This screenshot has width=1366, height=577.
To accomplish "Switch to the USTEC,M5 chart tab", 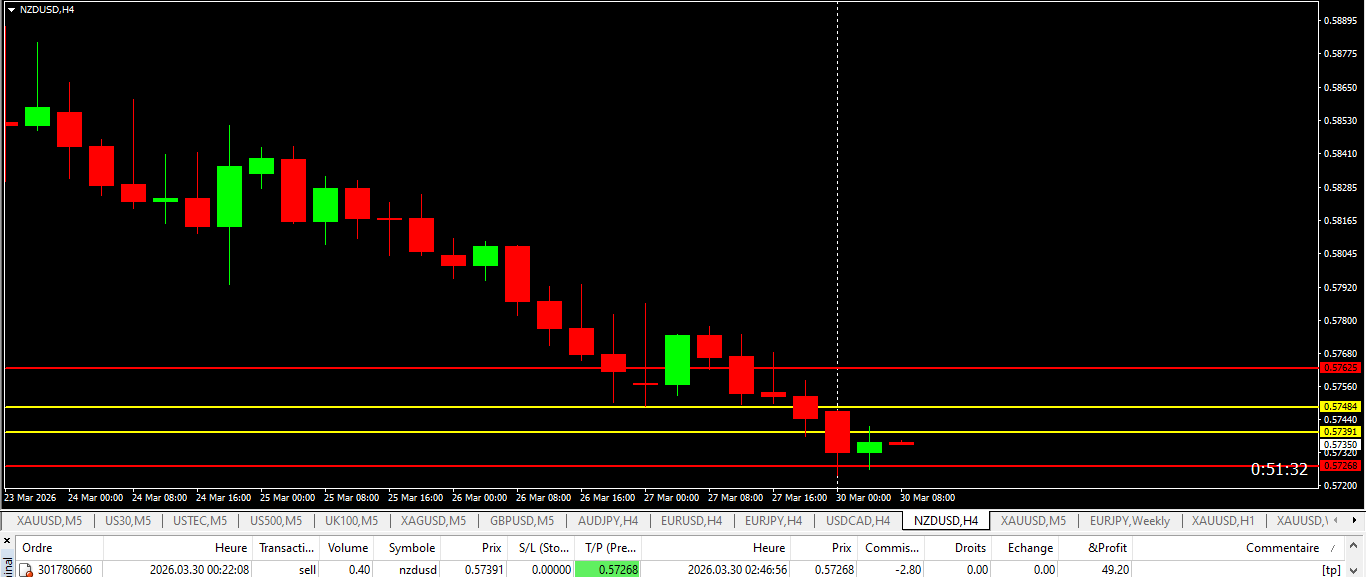I will (200, 521).
